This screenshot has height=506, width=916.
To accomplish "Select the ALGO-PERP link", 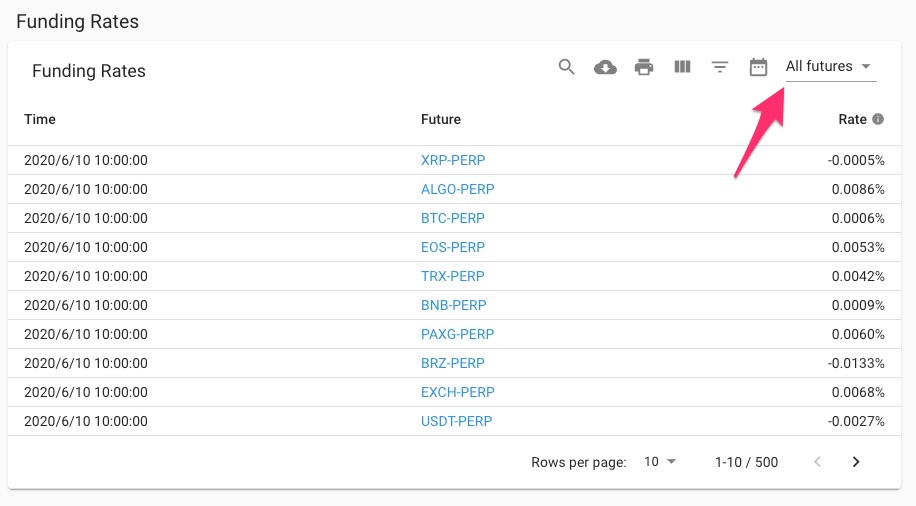I will (457, 189).
